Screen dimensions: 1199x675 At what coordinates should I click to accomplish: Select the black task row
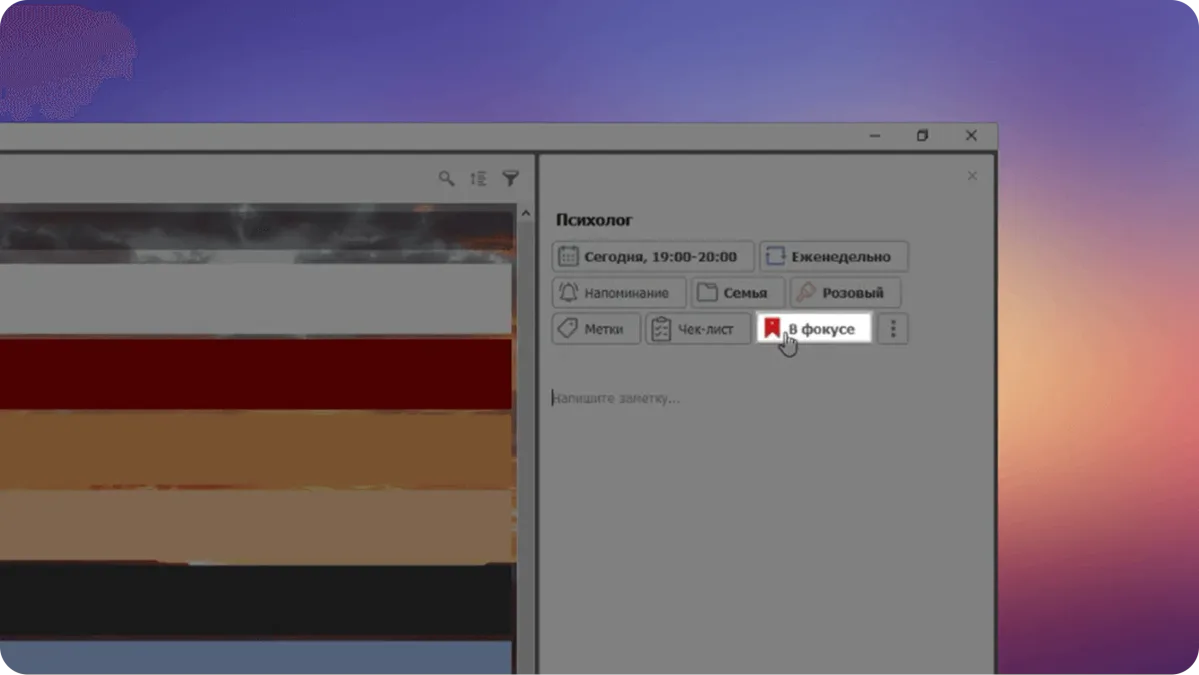(255, 599)
